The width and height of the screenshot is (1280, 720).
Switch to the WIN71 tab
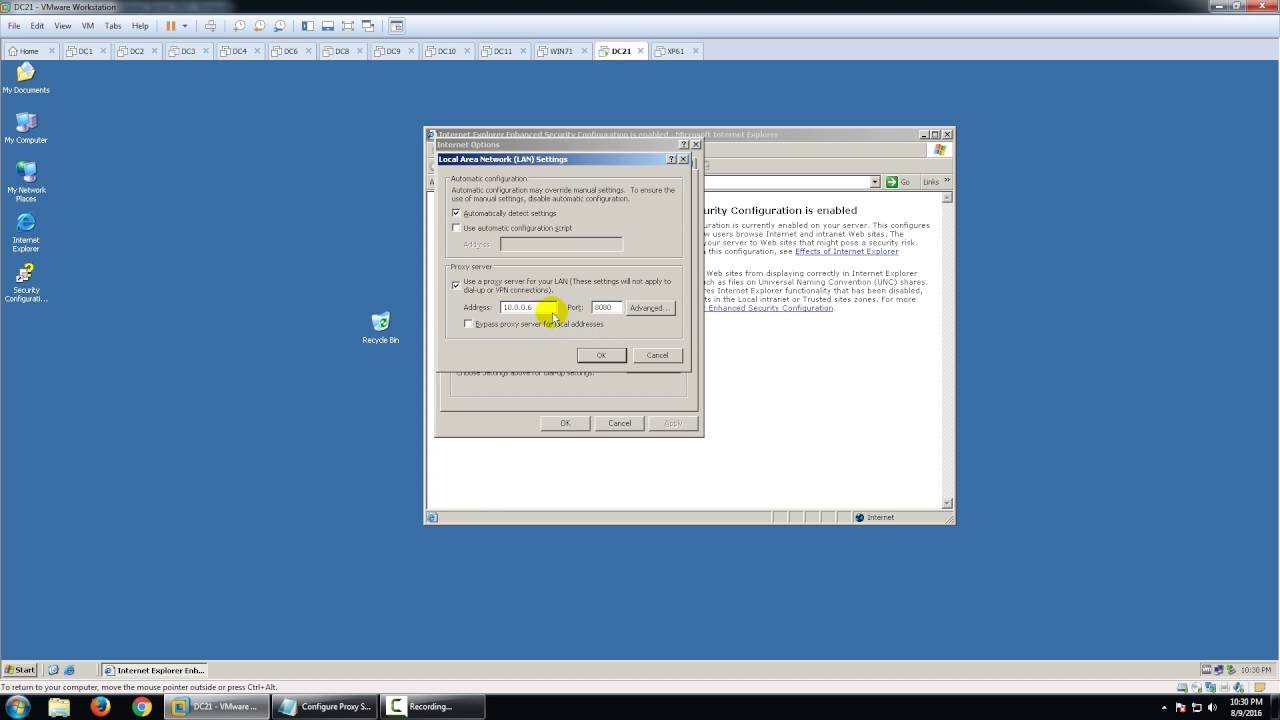coord(561,51)
